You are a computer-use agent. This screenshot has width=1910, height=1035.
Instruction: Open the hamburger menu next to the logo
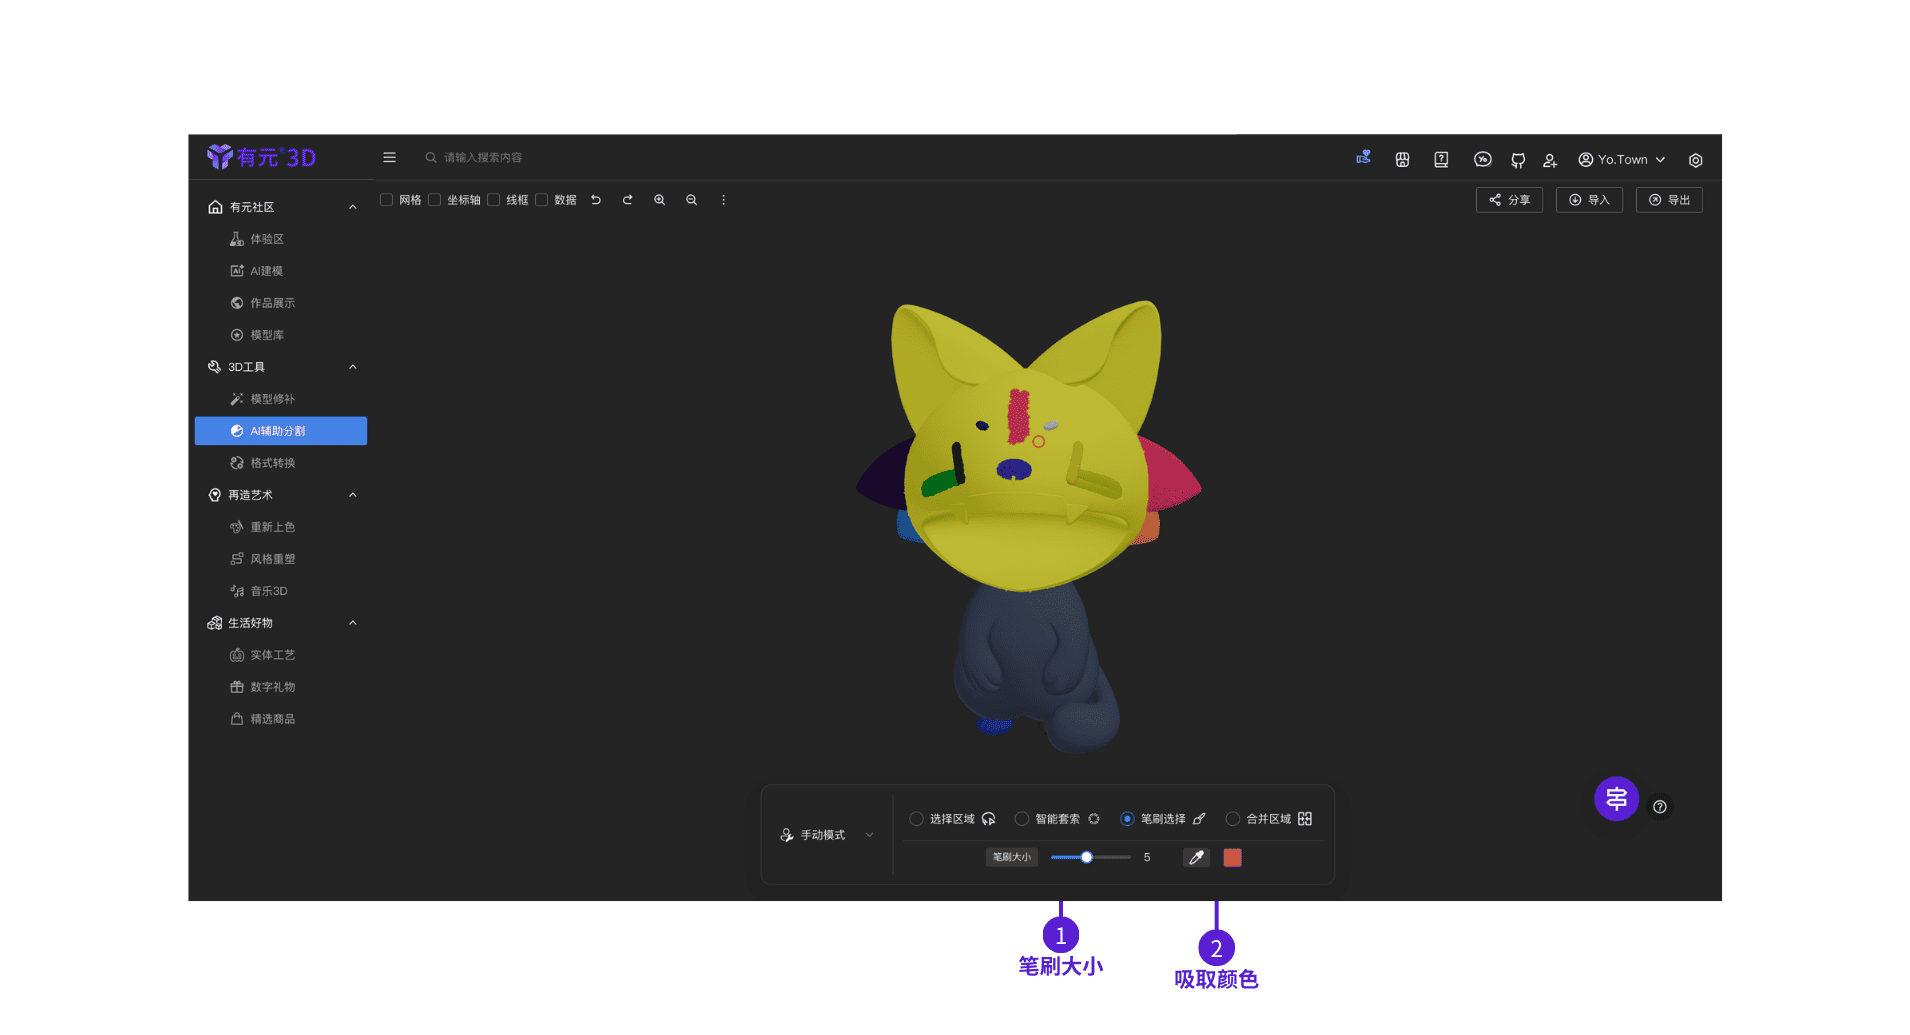(x=390, y=157)
